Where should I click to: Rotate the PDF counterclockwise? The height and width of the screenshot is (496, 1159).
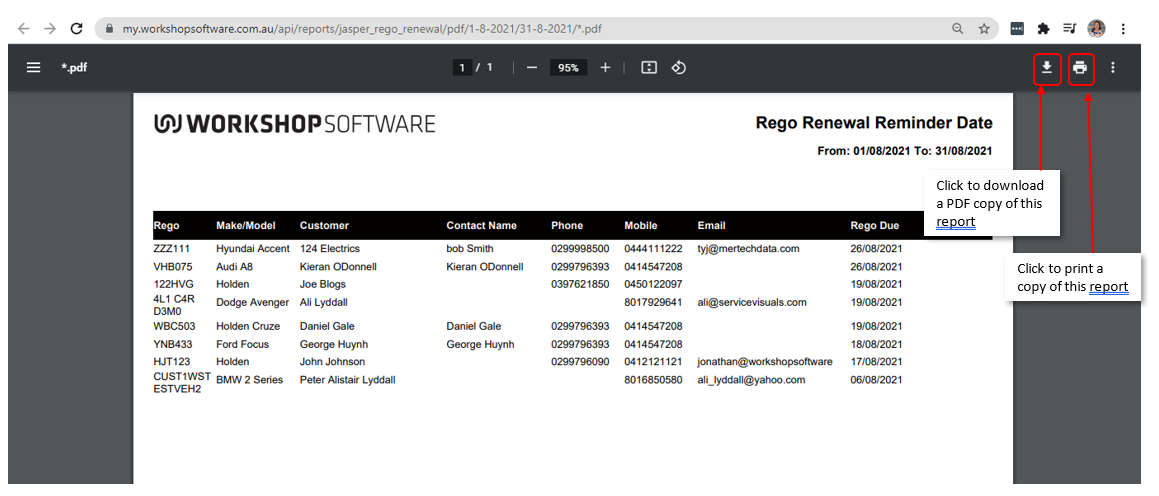(679, 67)
